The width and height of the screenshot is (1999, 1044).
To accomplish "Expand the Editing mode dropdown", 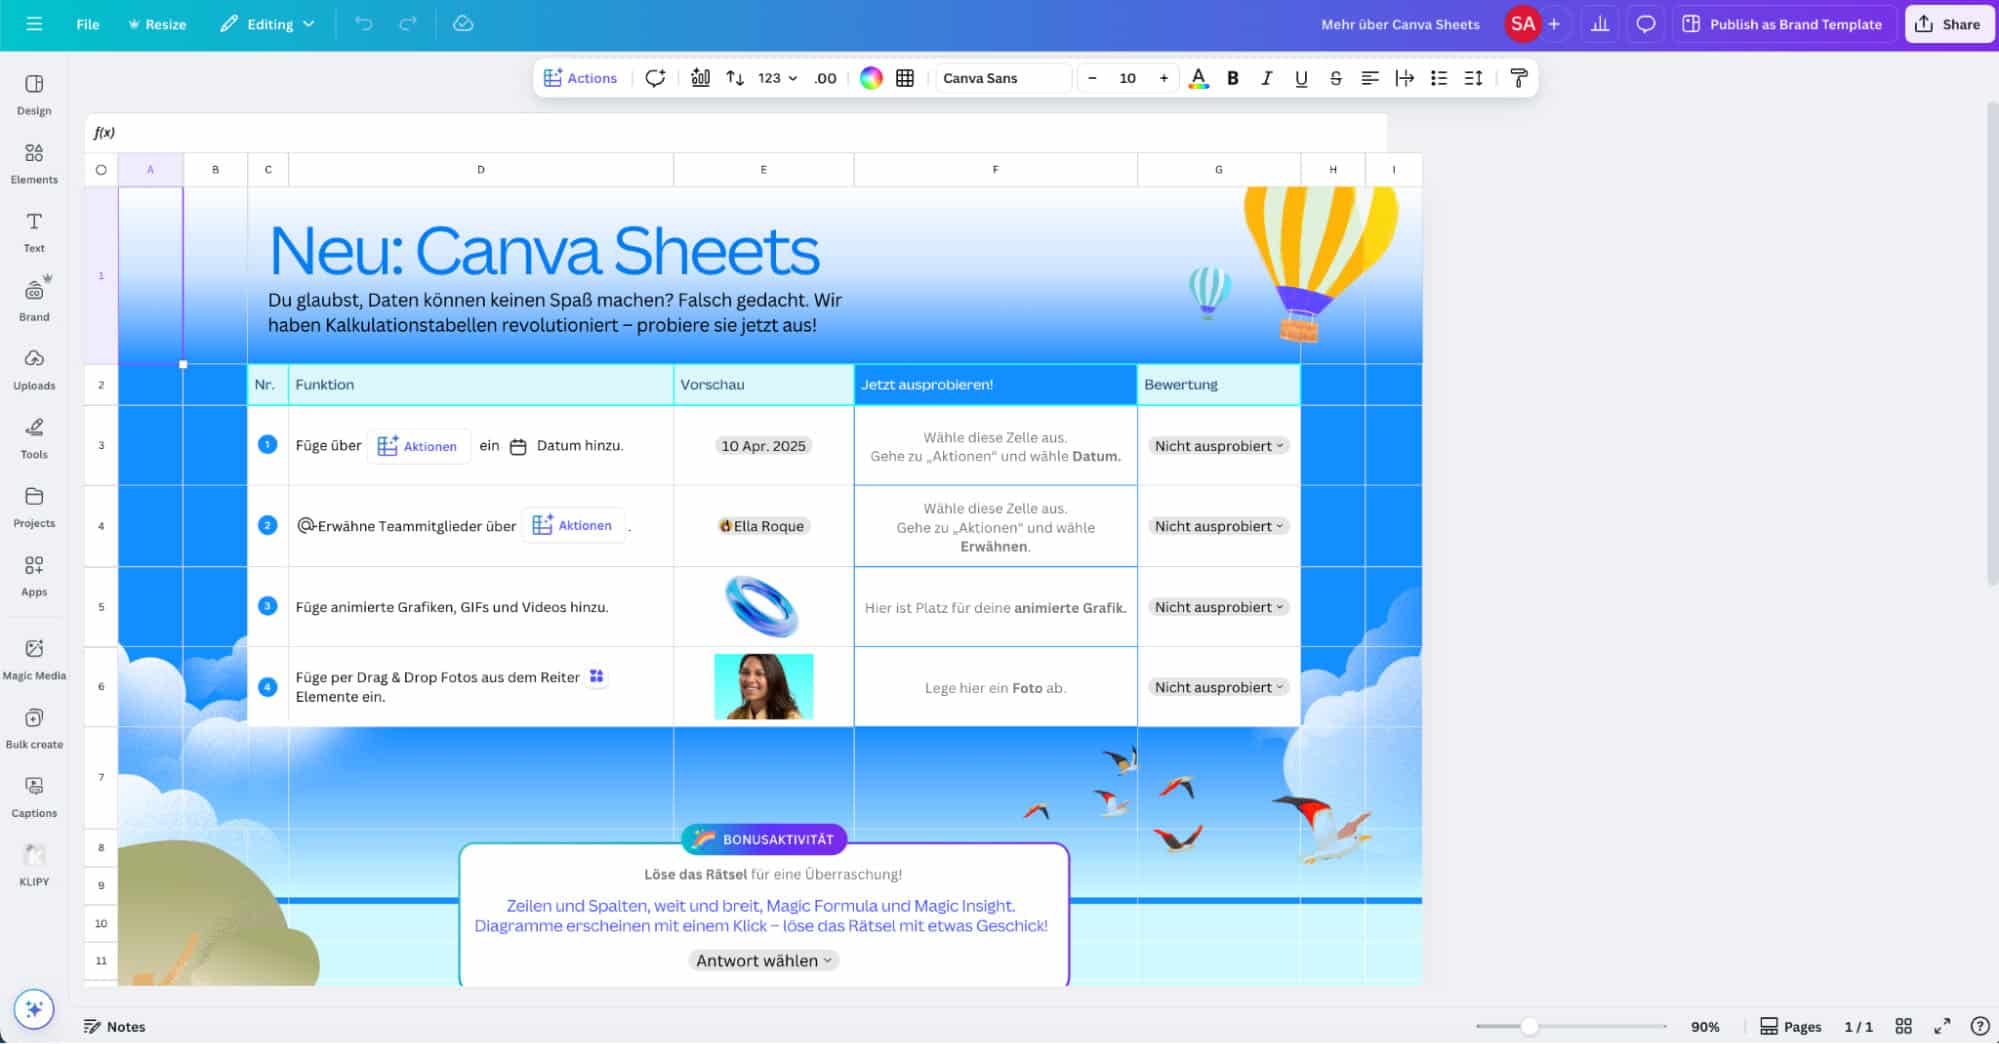I will 267,24.
